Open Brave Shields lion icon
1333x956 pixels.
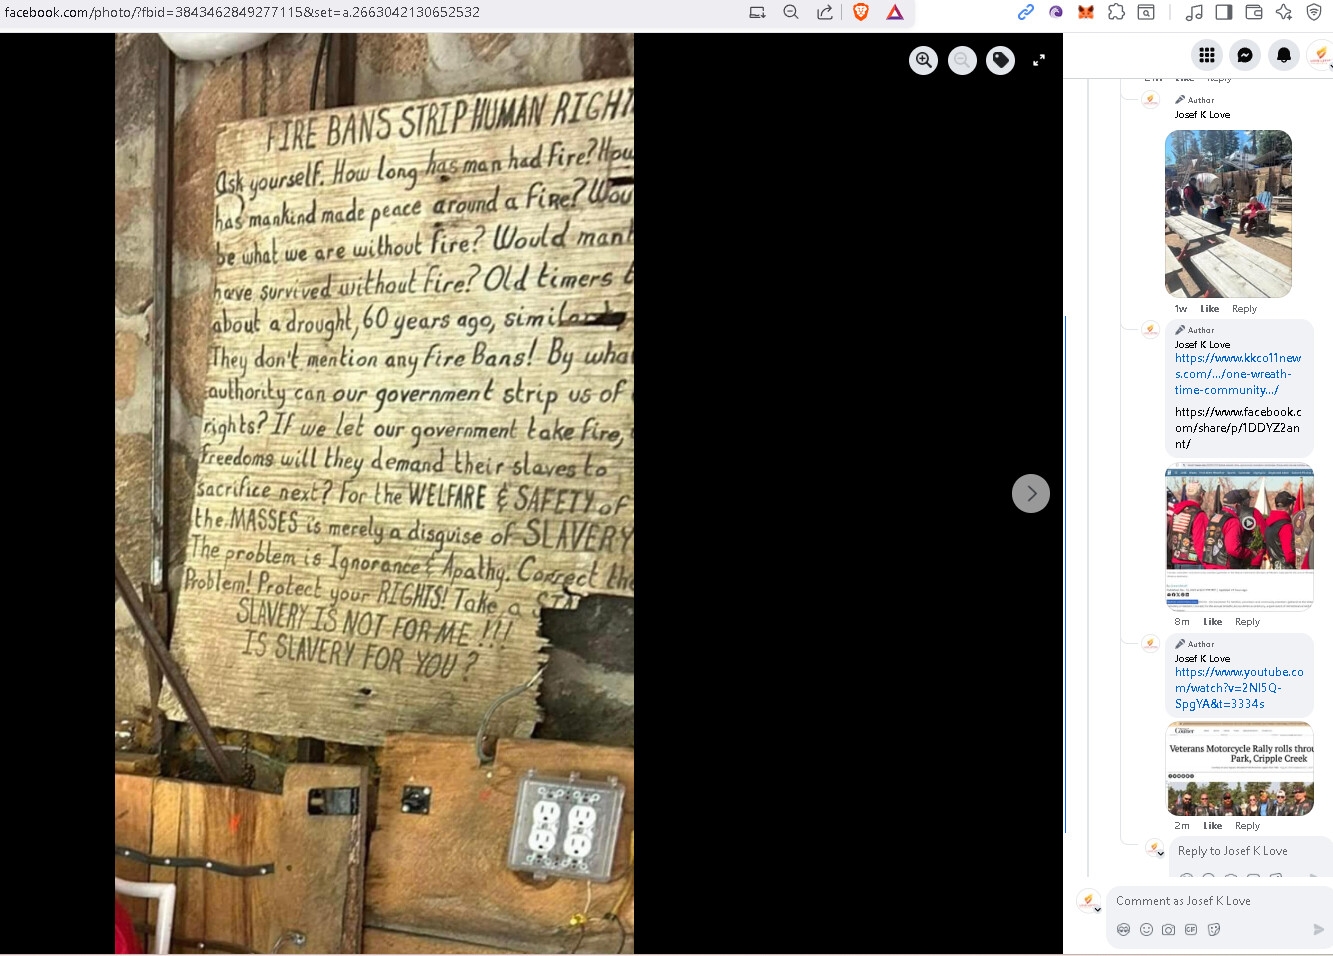click(x=861, y=12)
